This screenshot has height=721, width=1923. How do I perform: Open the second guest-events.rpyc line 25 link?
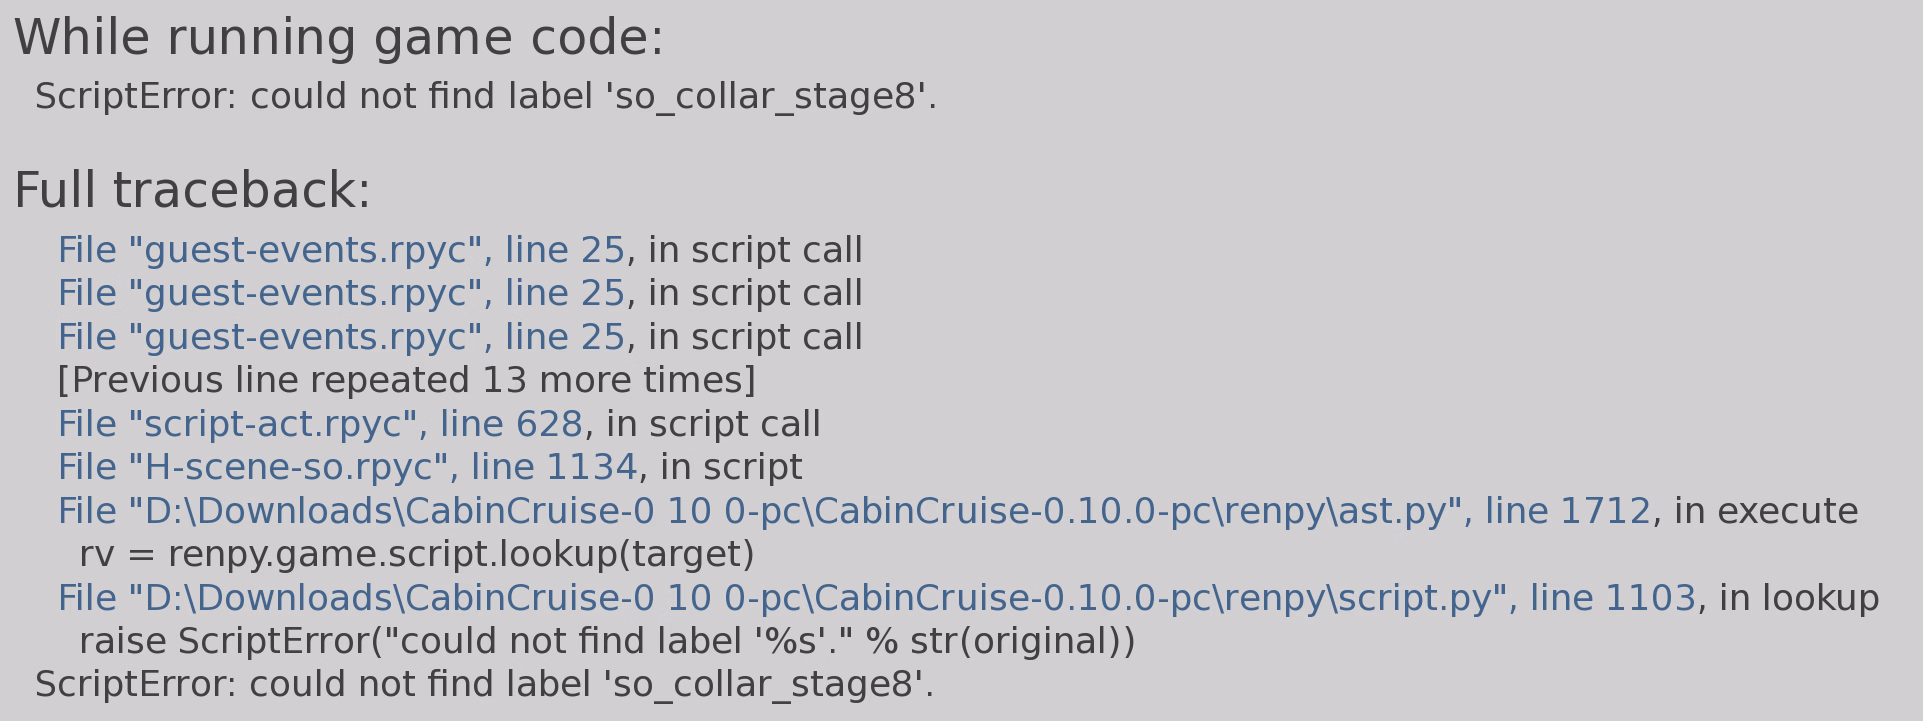pyautogui.click(x=341, y=294)
